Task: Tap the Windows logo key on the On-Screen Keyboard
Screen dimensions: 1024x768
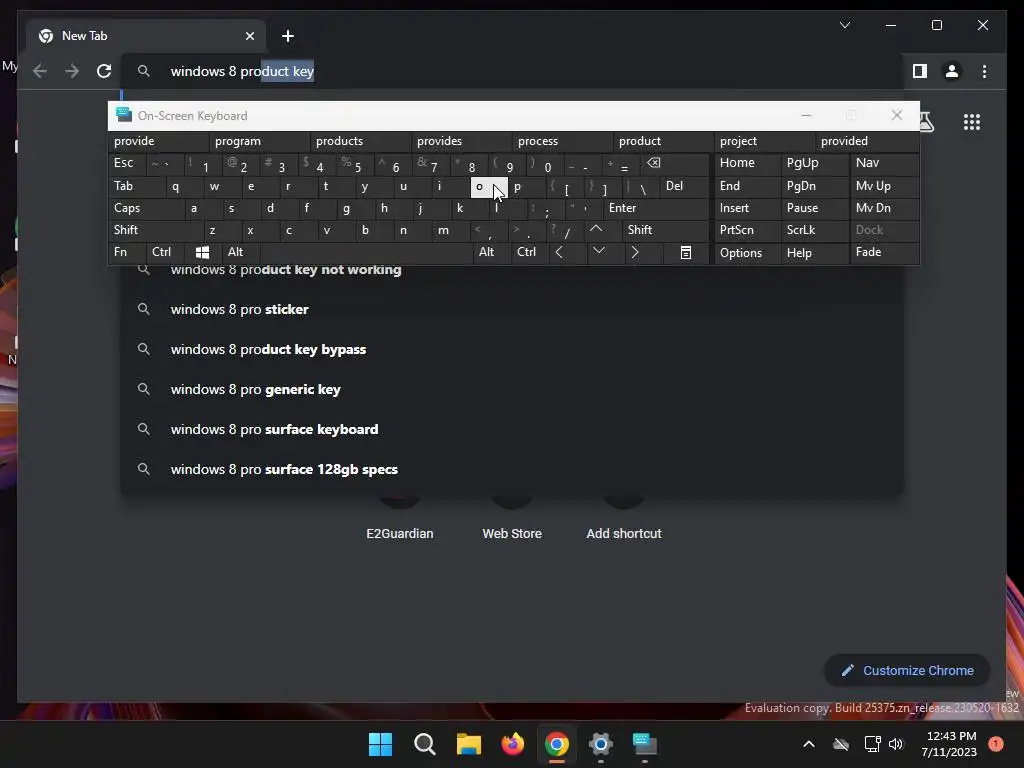Action: point(202,252)
